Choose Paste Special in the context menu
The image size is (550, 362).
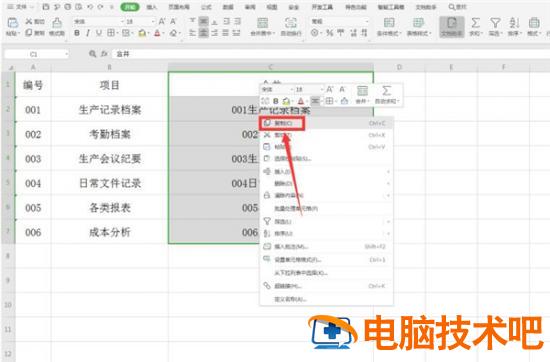(327, 159)
